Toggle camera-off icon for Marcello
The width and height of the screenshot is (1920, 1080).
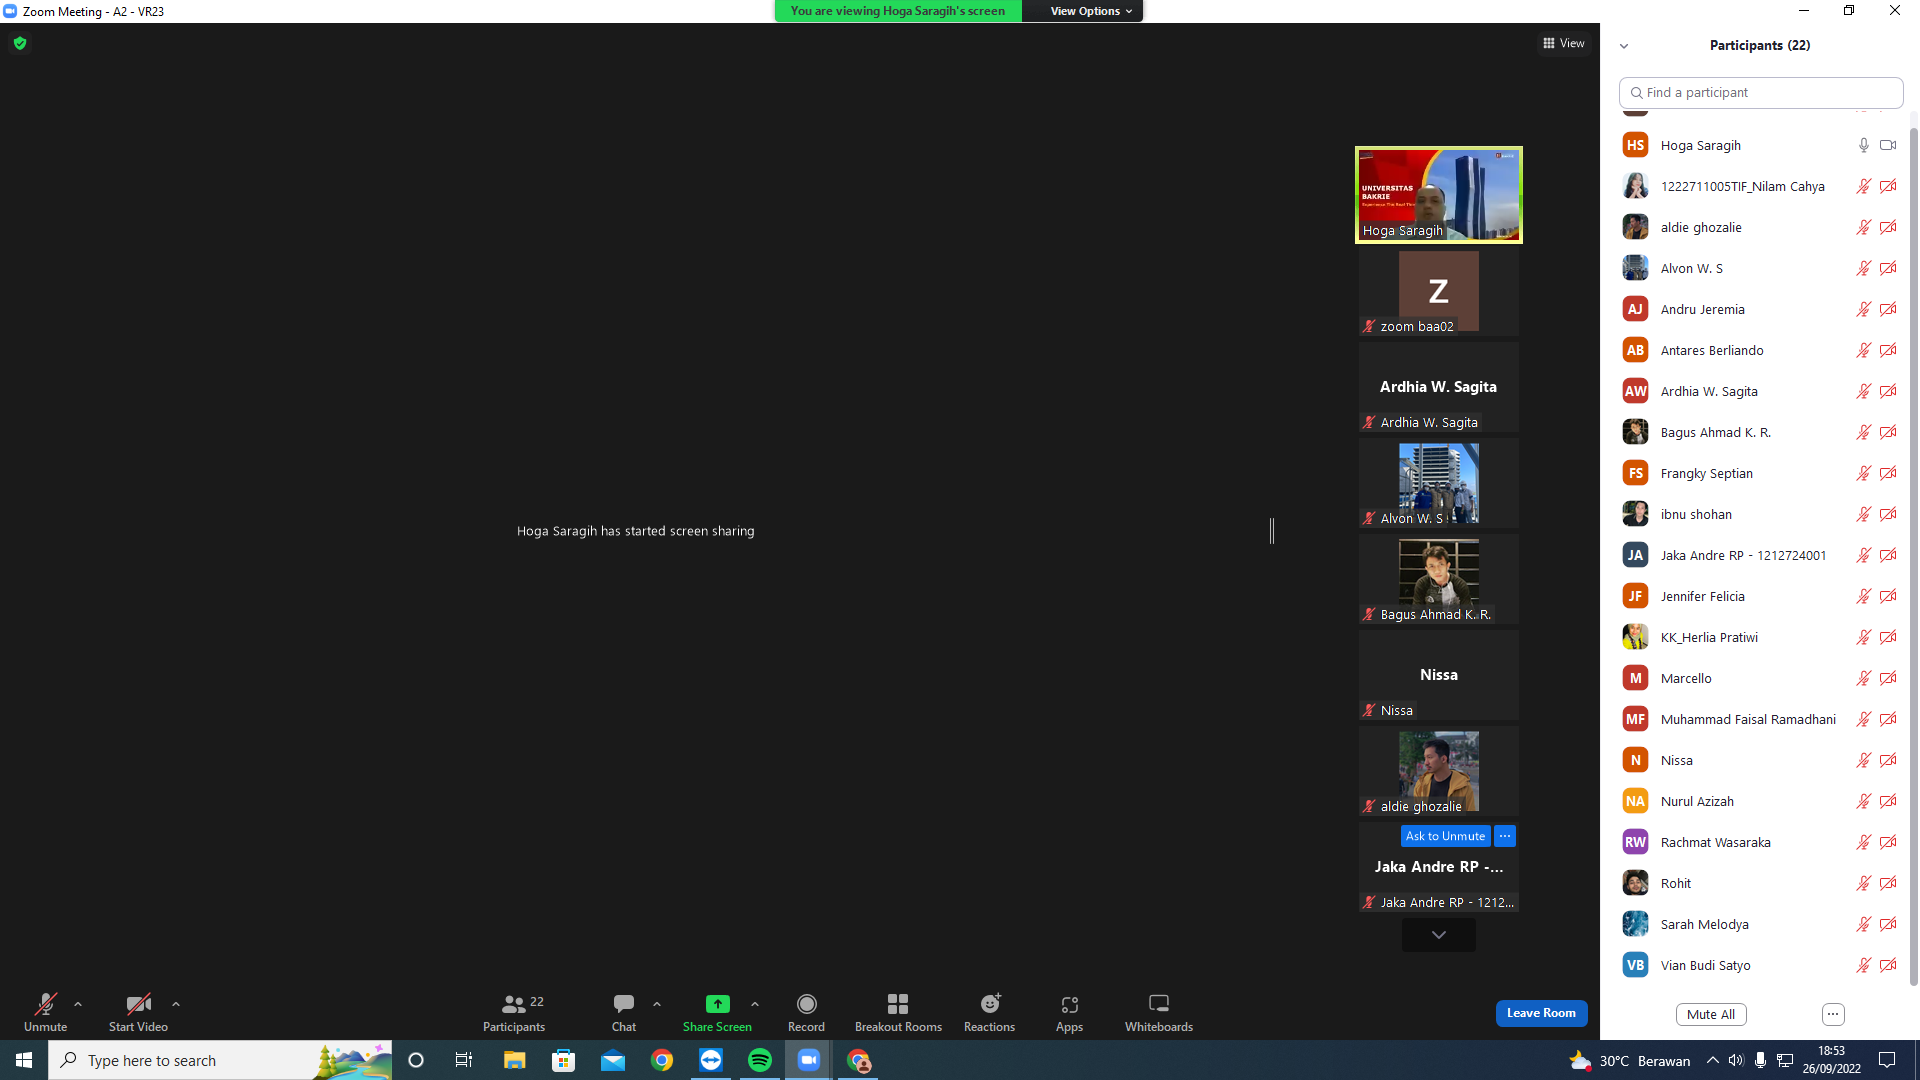[1888, 678]
